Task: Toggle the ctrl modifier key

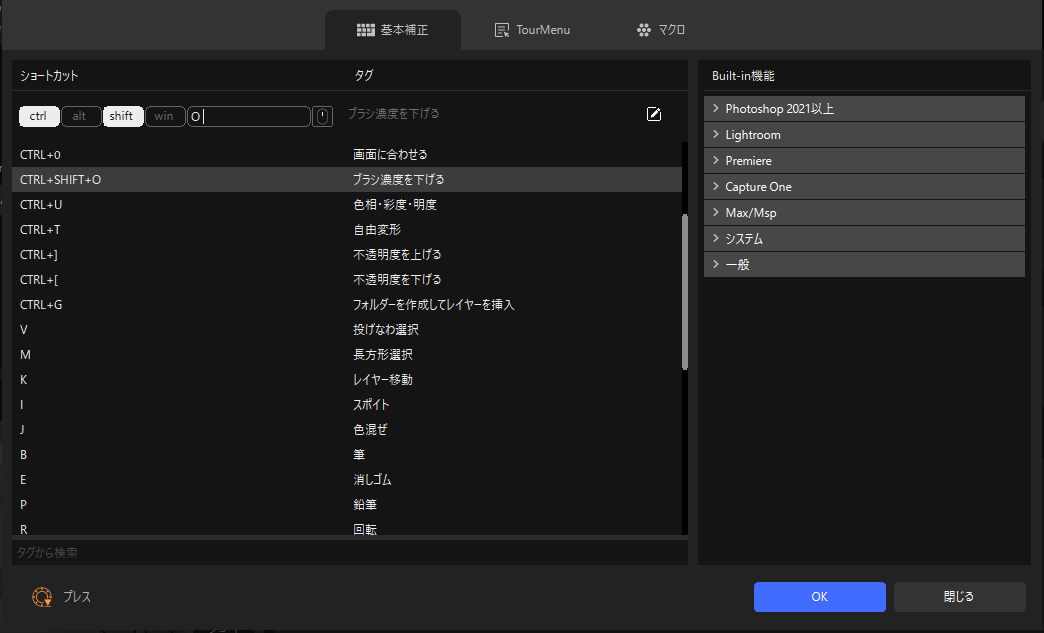Action: pos(39,116)
